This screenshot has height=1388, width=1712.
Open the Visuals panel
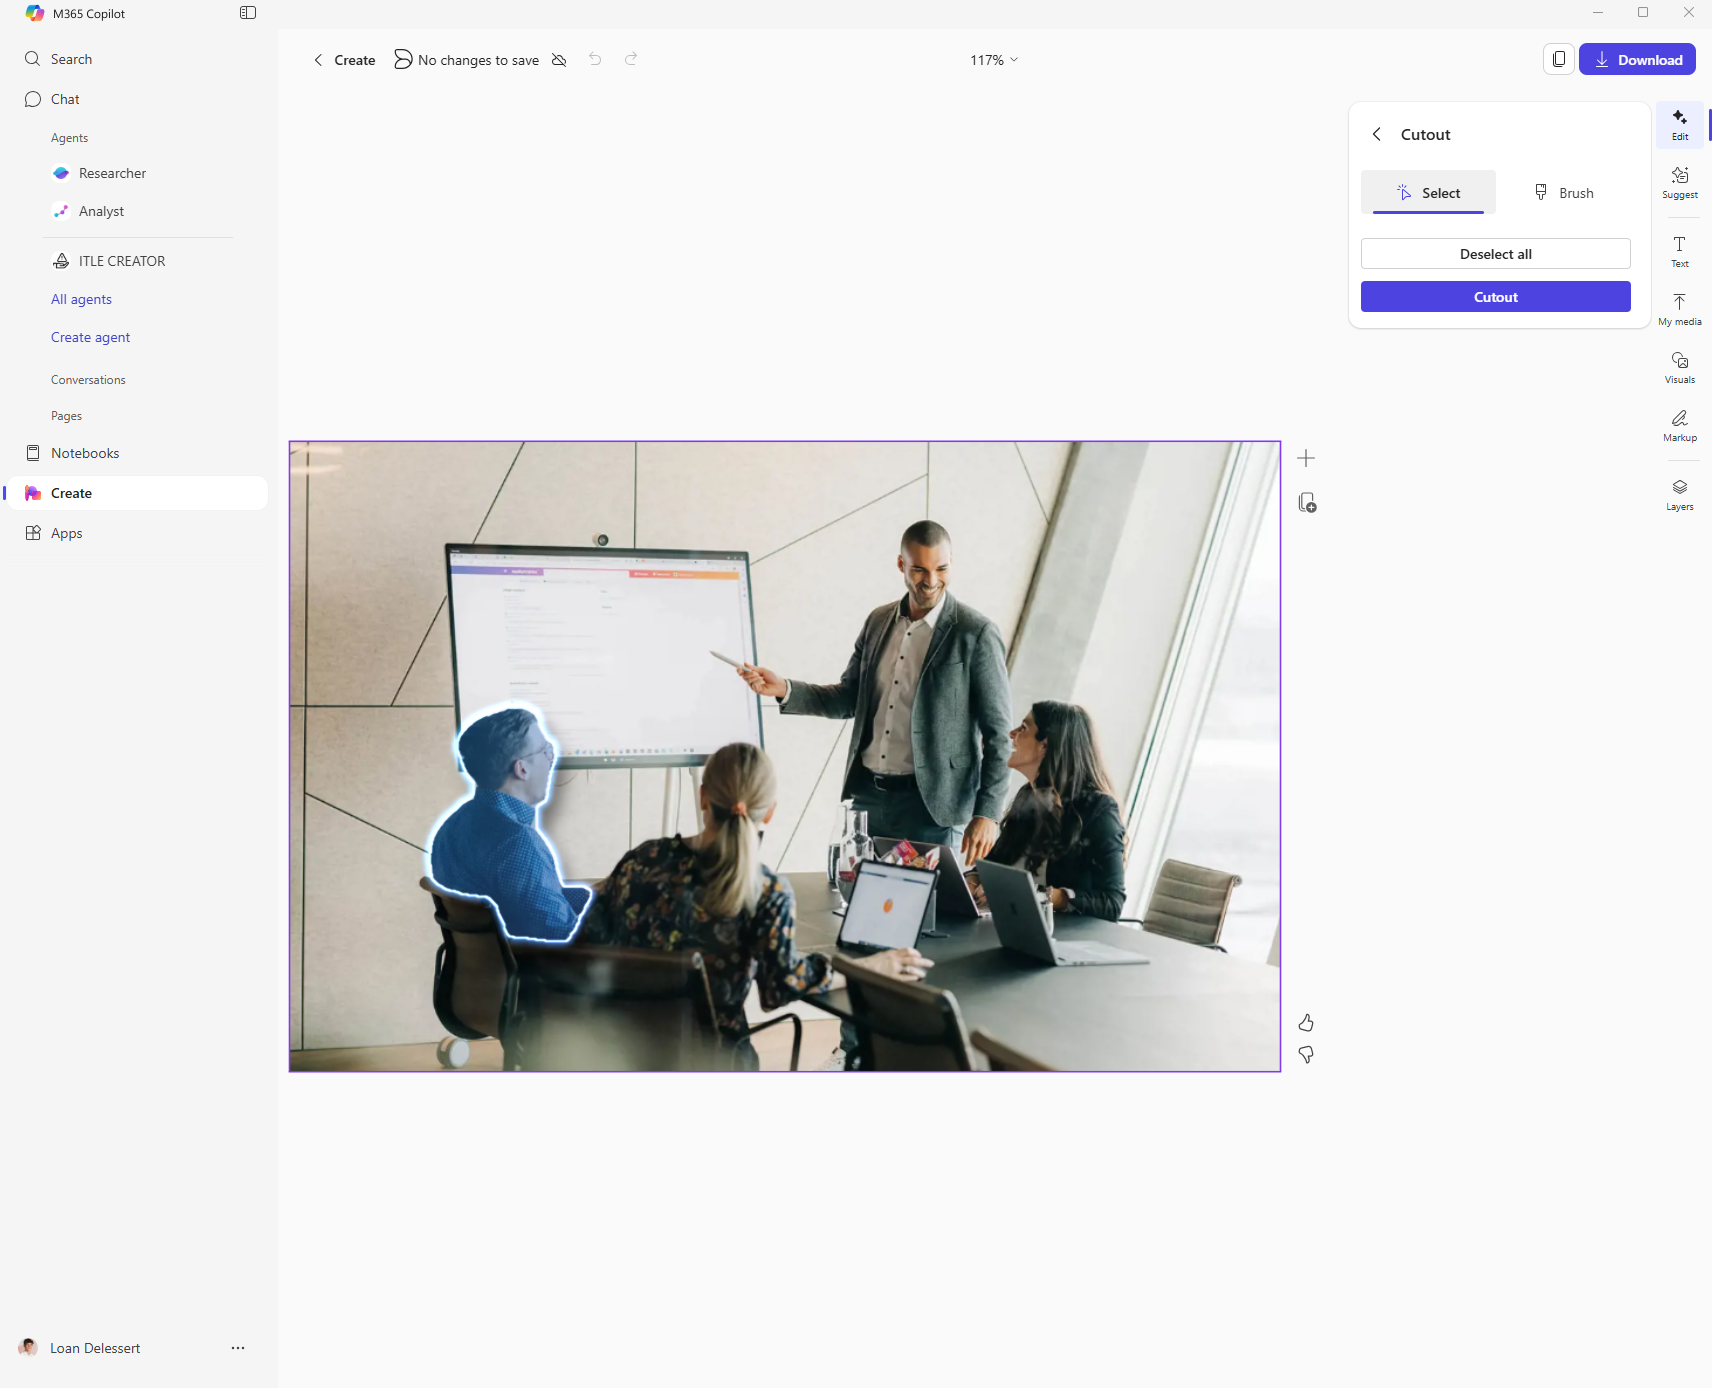tap(1679, 366)
